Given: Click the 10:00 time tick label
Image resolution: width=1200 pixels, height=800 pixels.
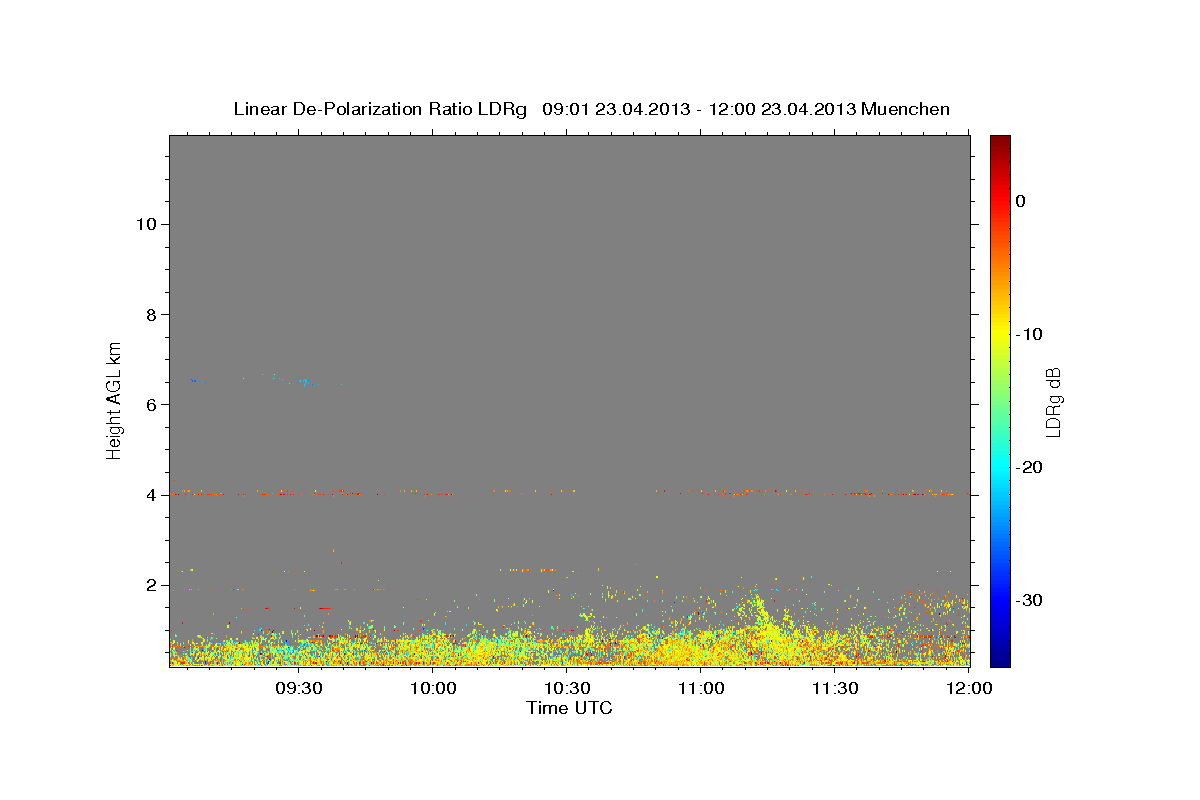Looking at the screenshot, I should (x=433, y=688).
